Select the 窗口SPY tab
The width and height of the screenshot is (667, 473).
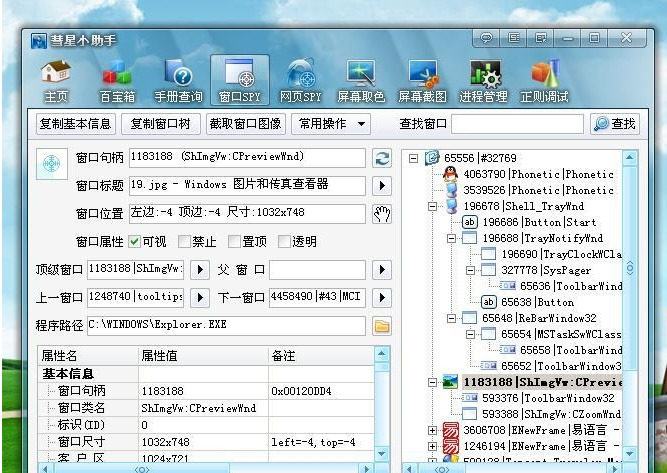click(239, 80)
